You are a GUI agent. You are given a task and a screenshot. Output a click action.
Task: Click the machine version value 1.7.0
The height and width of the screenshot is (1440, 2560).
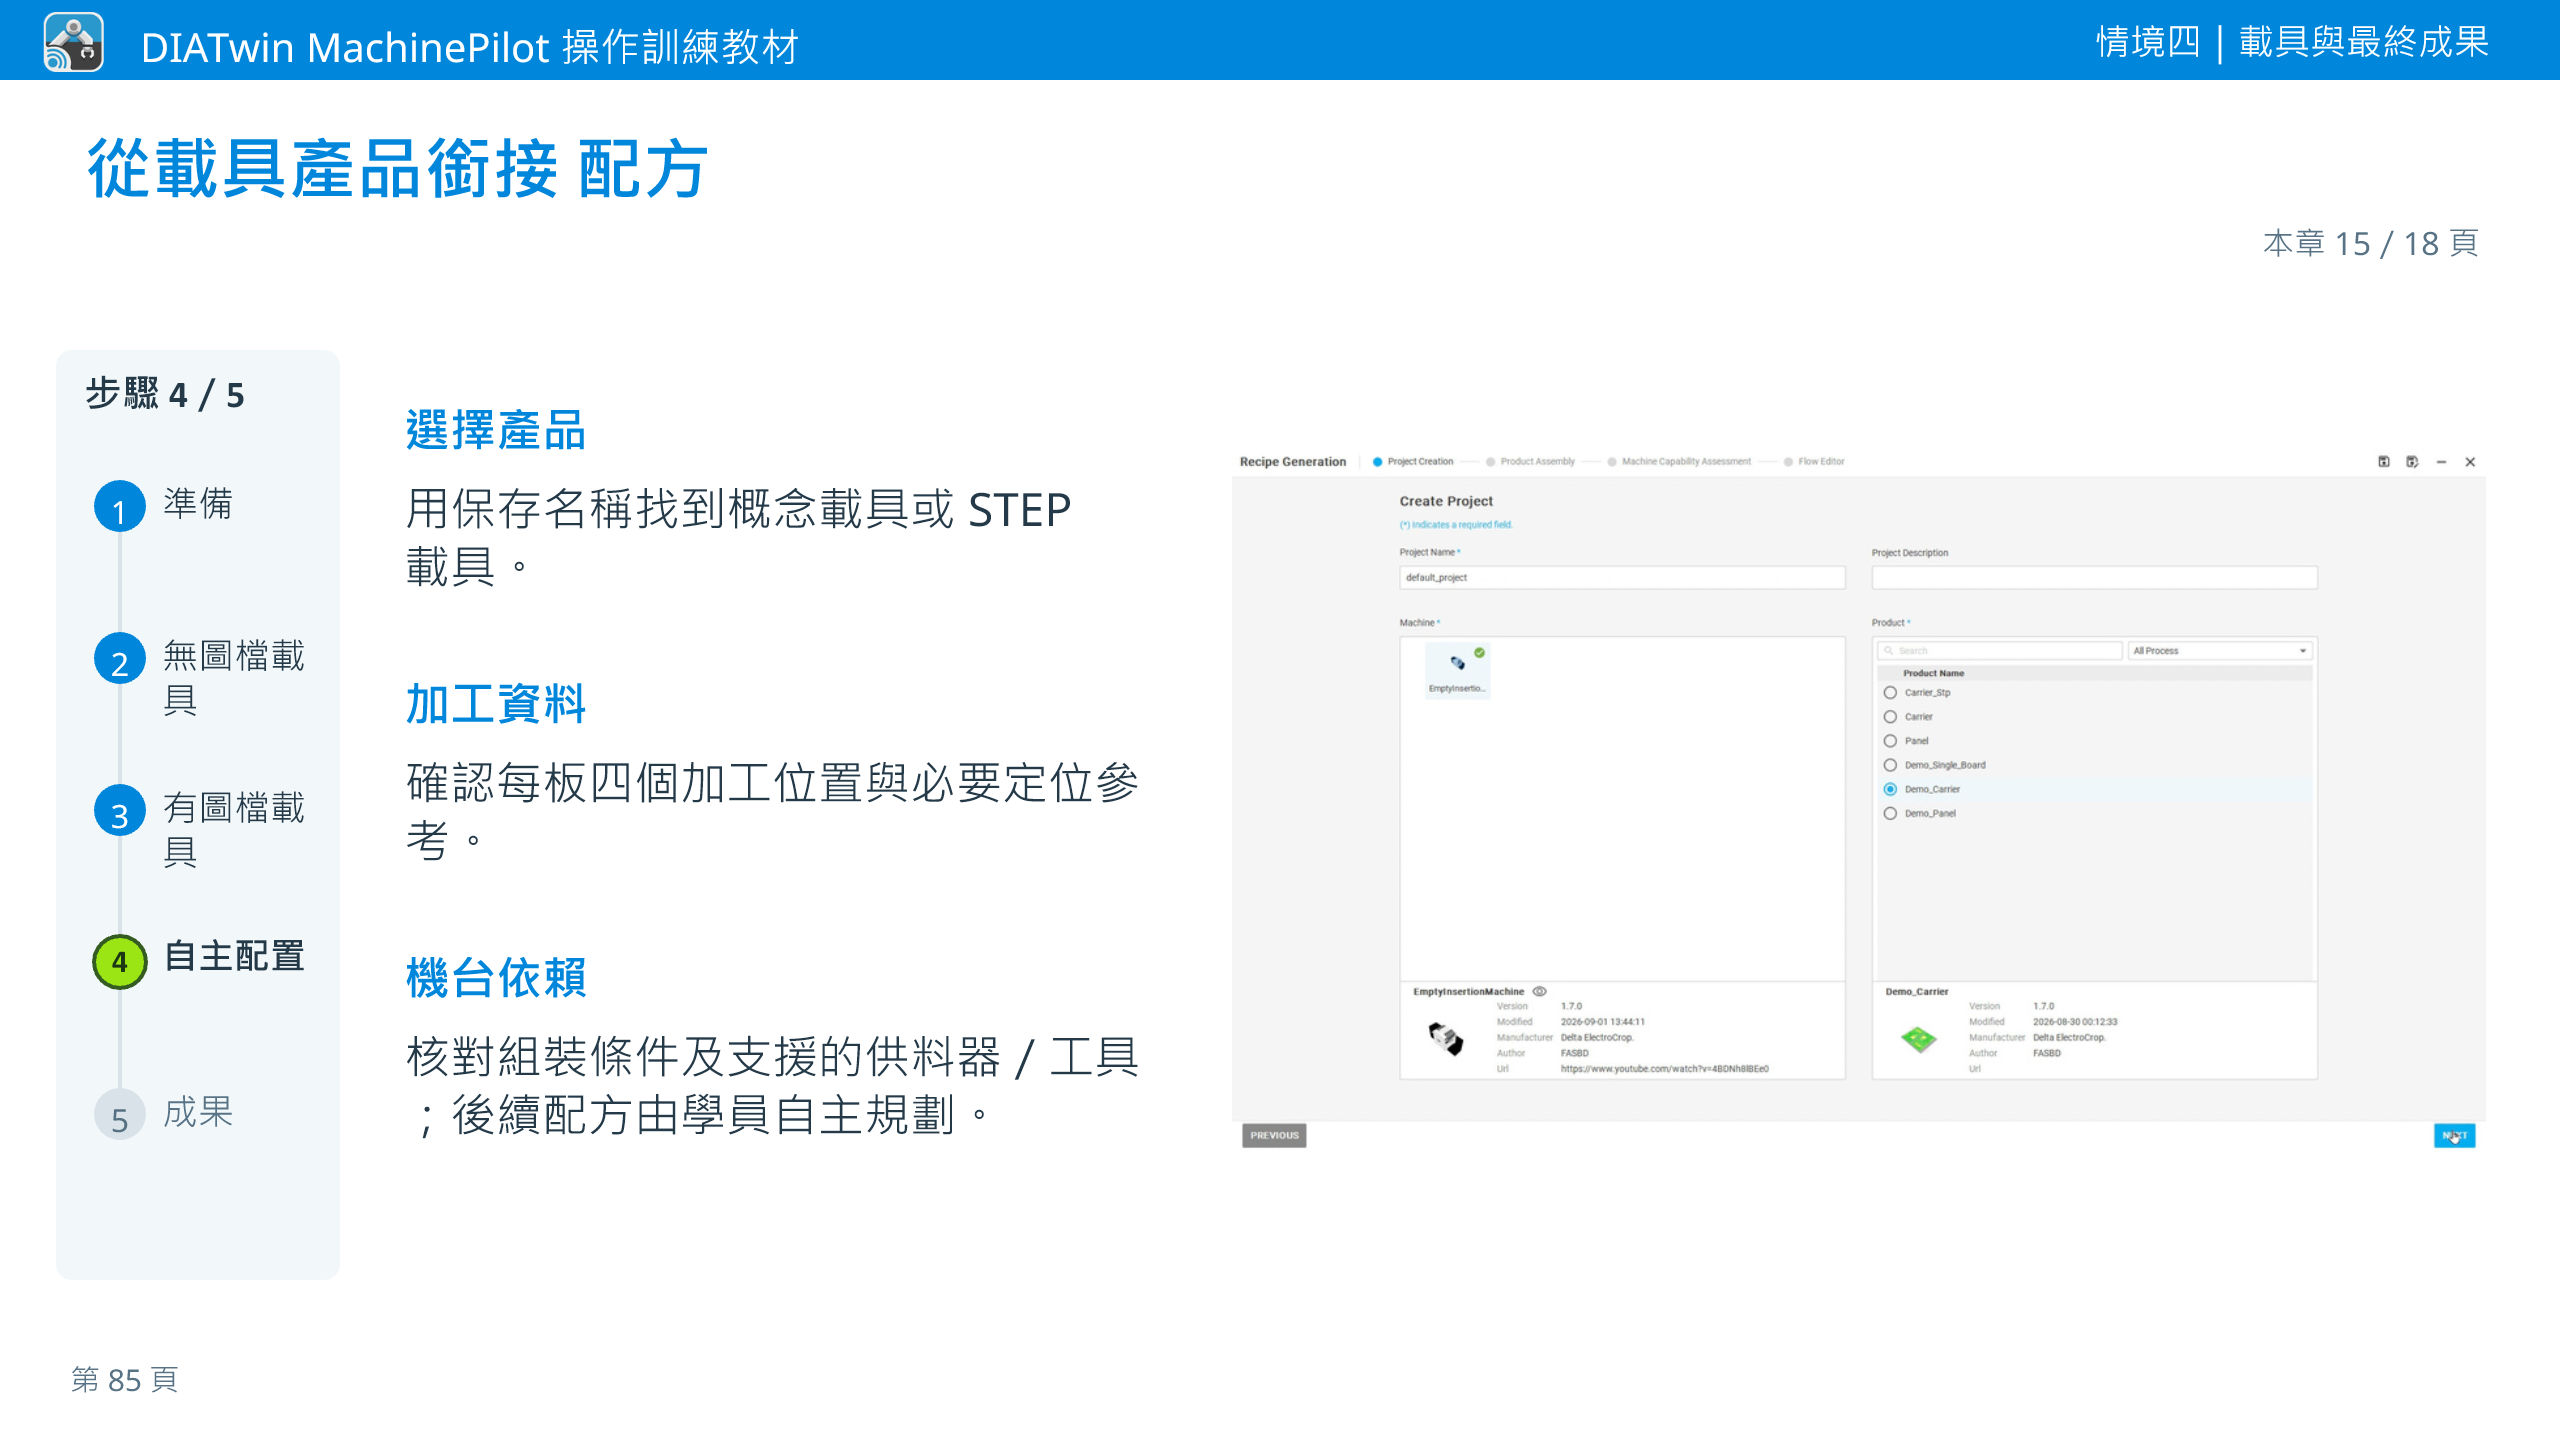coord(1571,1007)
